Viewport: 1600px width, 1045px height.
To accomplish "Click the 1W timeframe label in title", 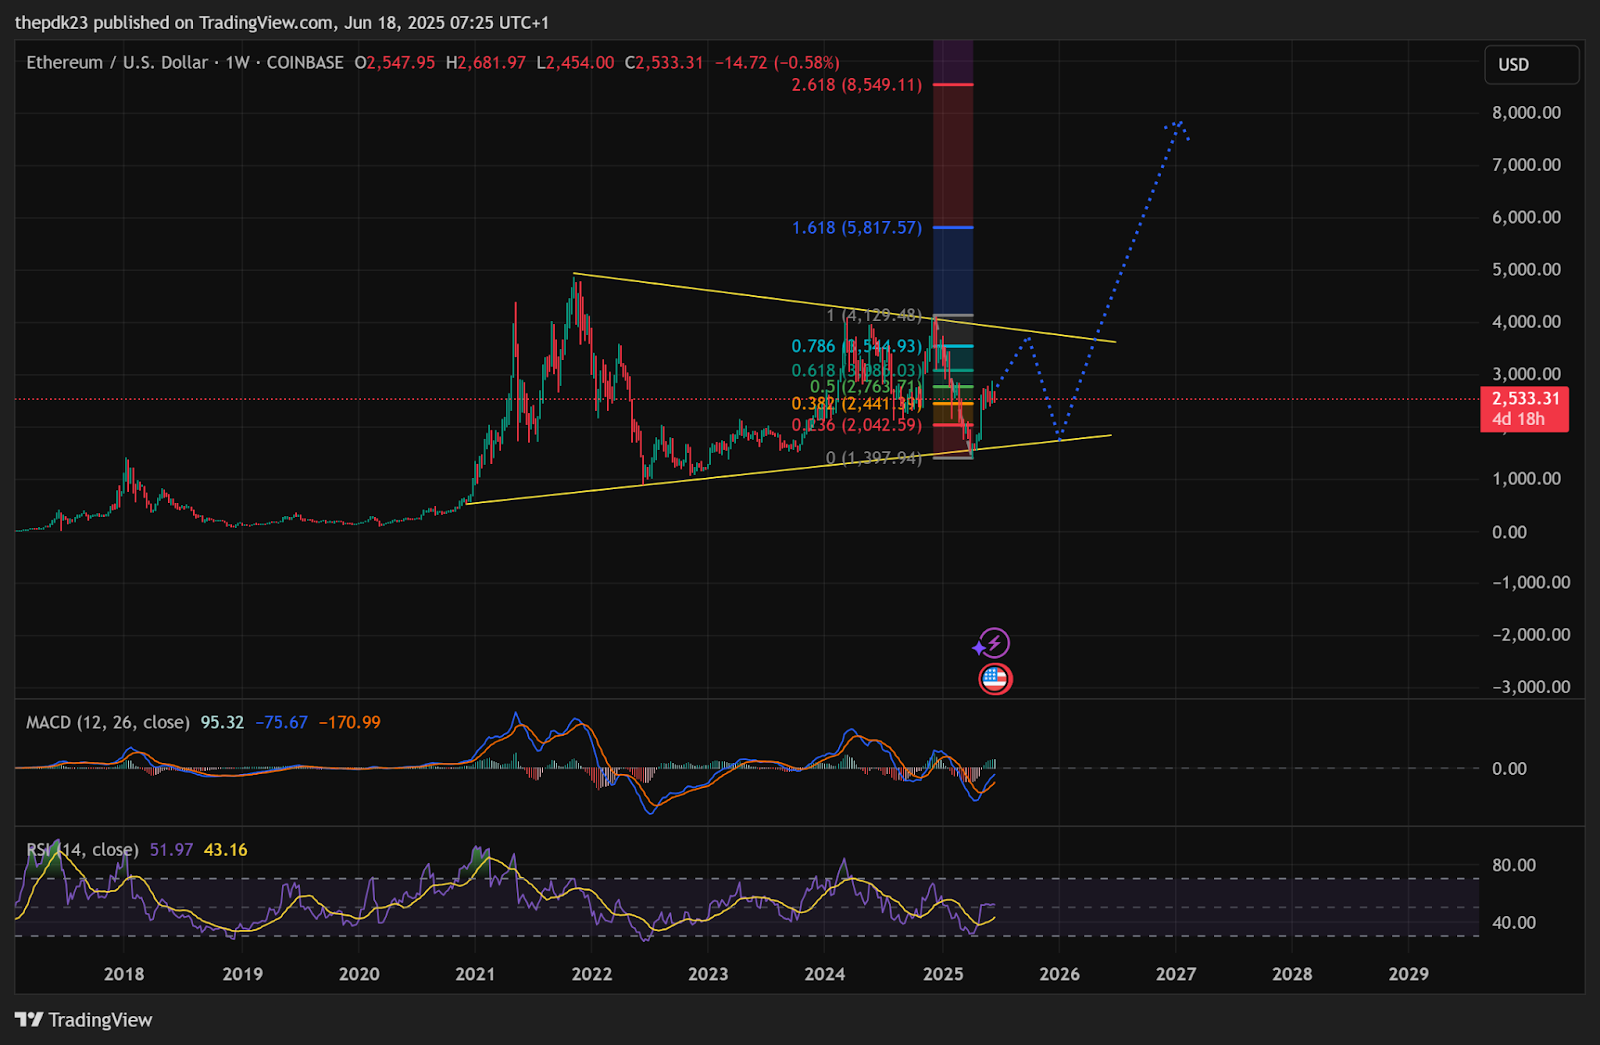I will [x=237, y=62].
